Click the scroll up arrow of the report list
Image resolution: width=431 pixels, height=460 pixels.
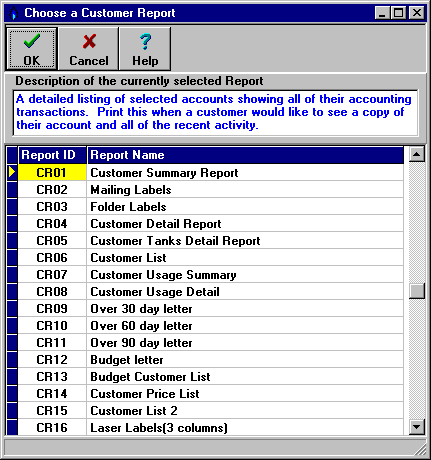[417, 154]
